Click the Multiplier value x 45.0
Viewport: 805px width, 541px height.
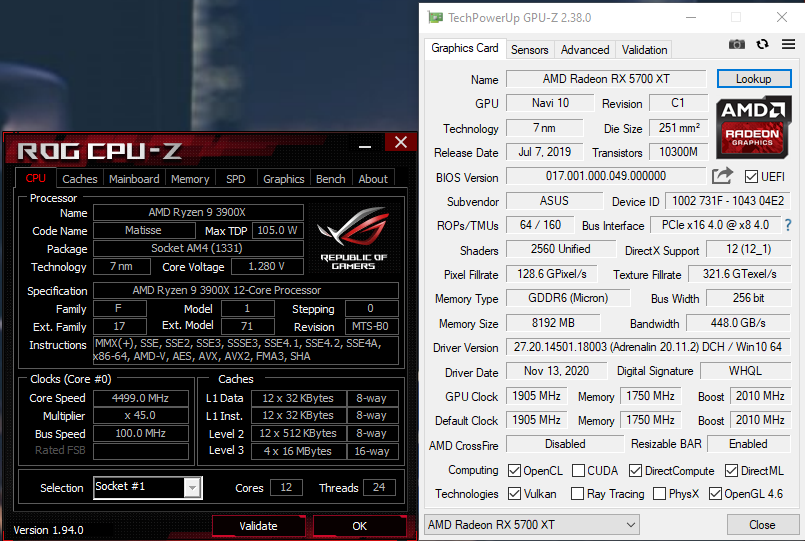pyautogui.click(x=141, y=415)
